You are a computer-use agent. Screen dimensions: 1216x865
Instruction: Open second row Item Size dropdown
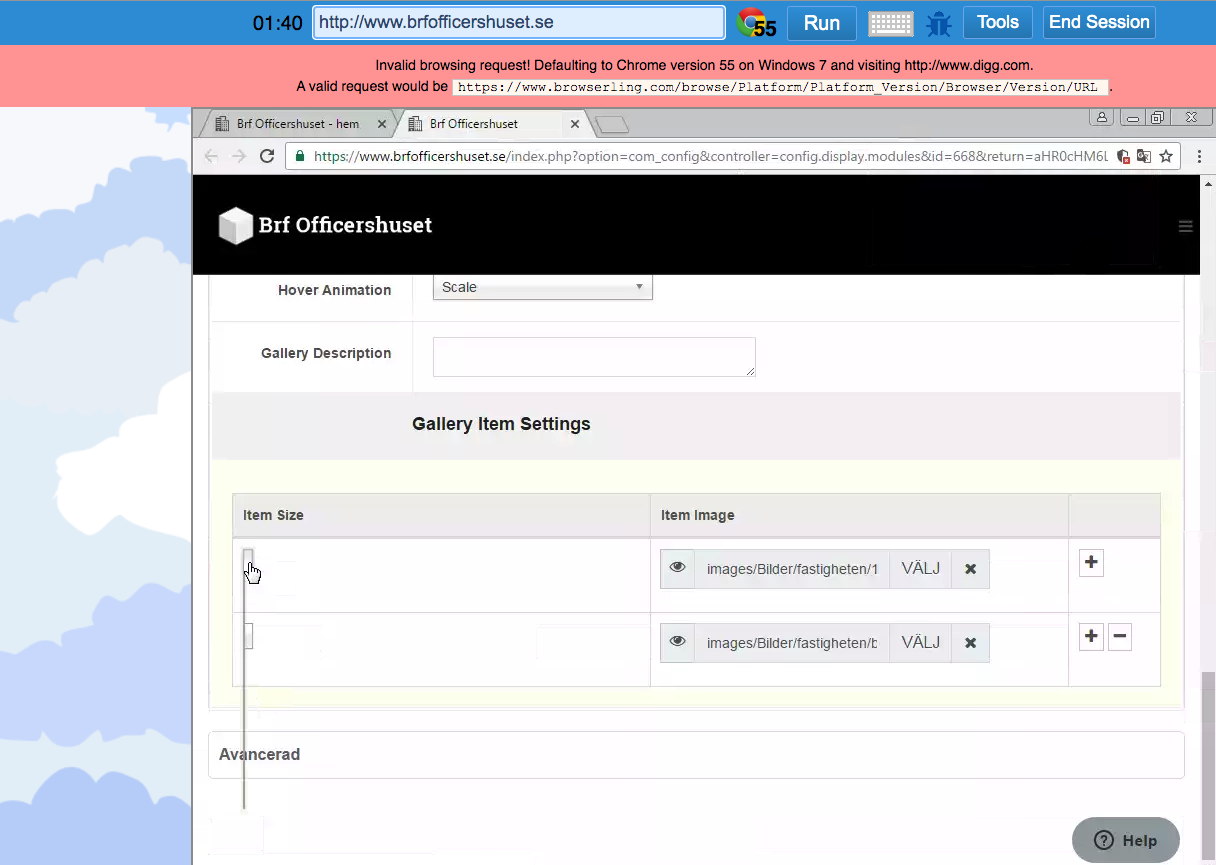tap(249, 636)
